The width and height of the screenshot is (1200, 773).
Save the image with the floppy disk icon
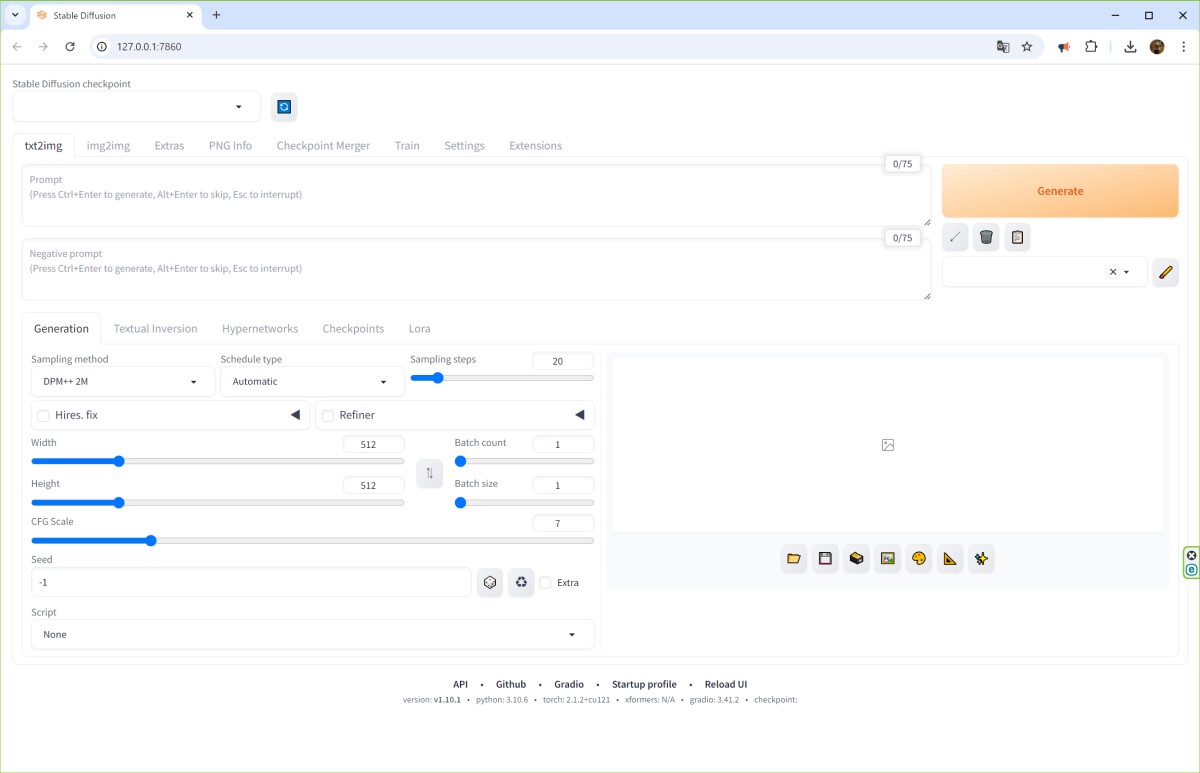point(825,558)
